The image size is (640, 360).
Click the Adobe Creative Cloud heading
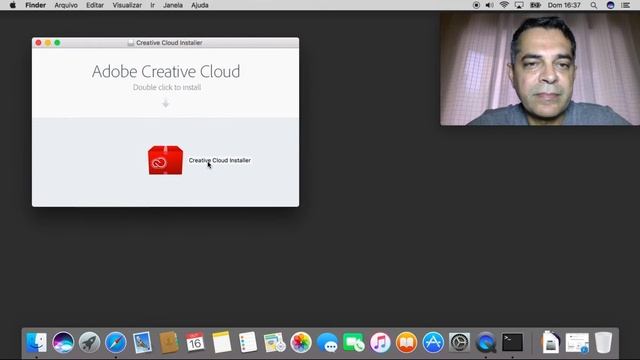166,71
